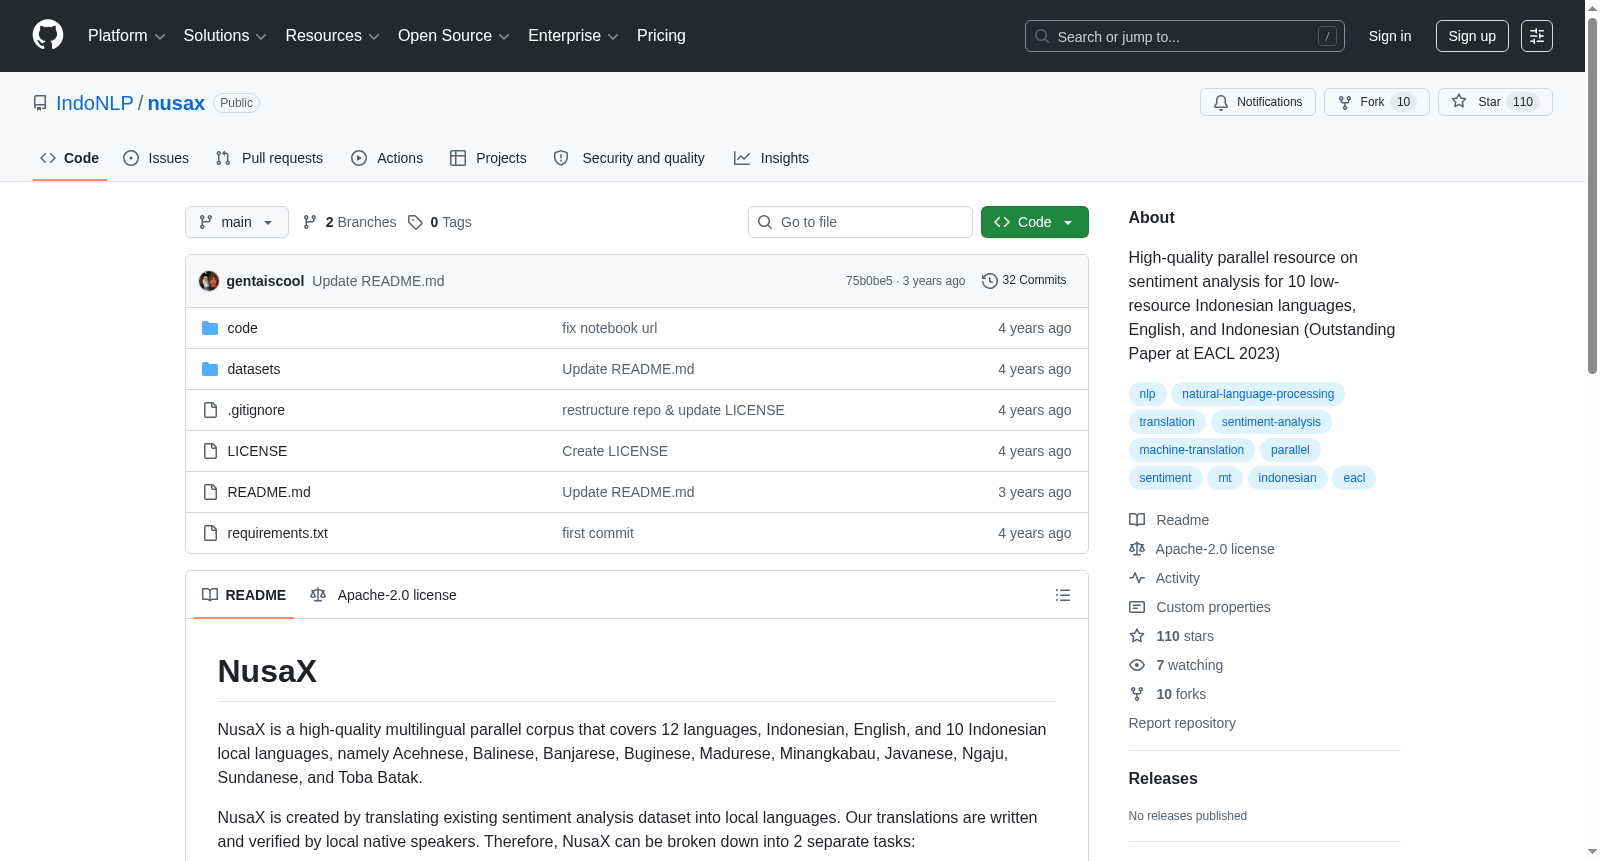Click the tag icon beside Tags
The width and height of the screenshot is (1600, 861).
point(415,222)
